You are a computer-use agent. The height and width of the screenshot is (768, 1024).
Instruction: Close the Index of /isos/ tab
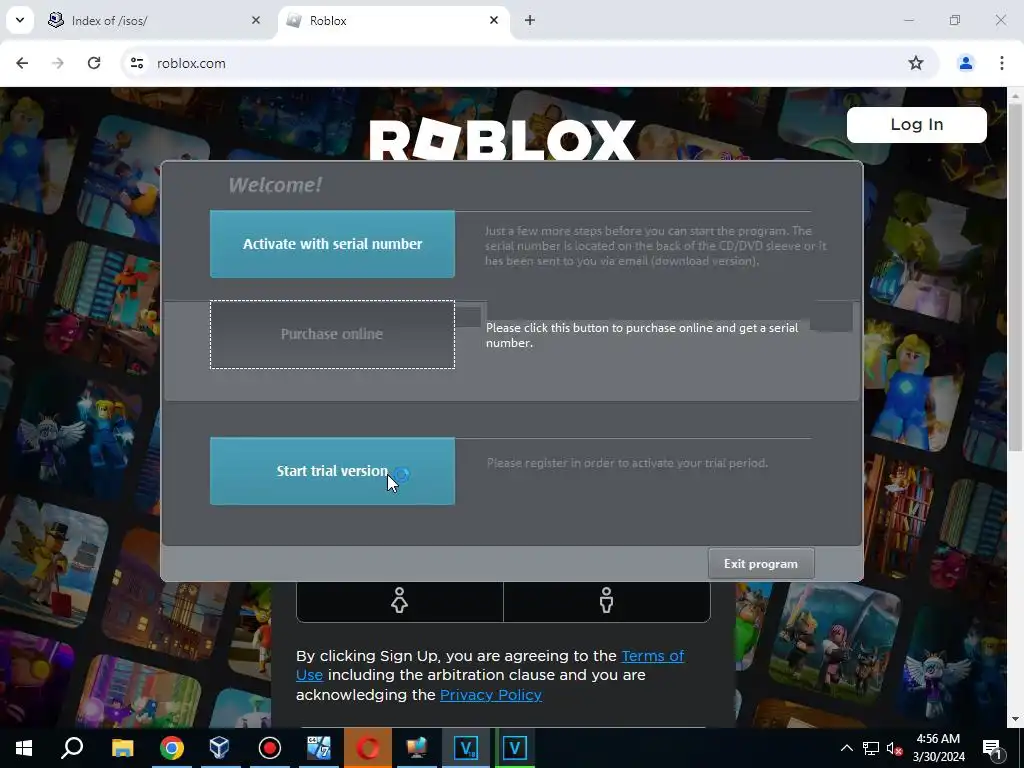(x=255, y=20)
